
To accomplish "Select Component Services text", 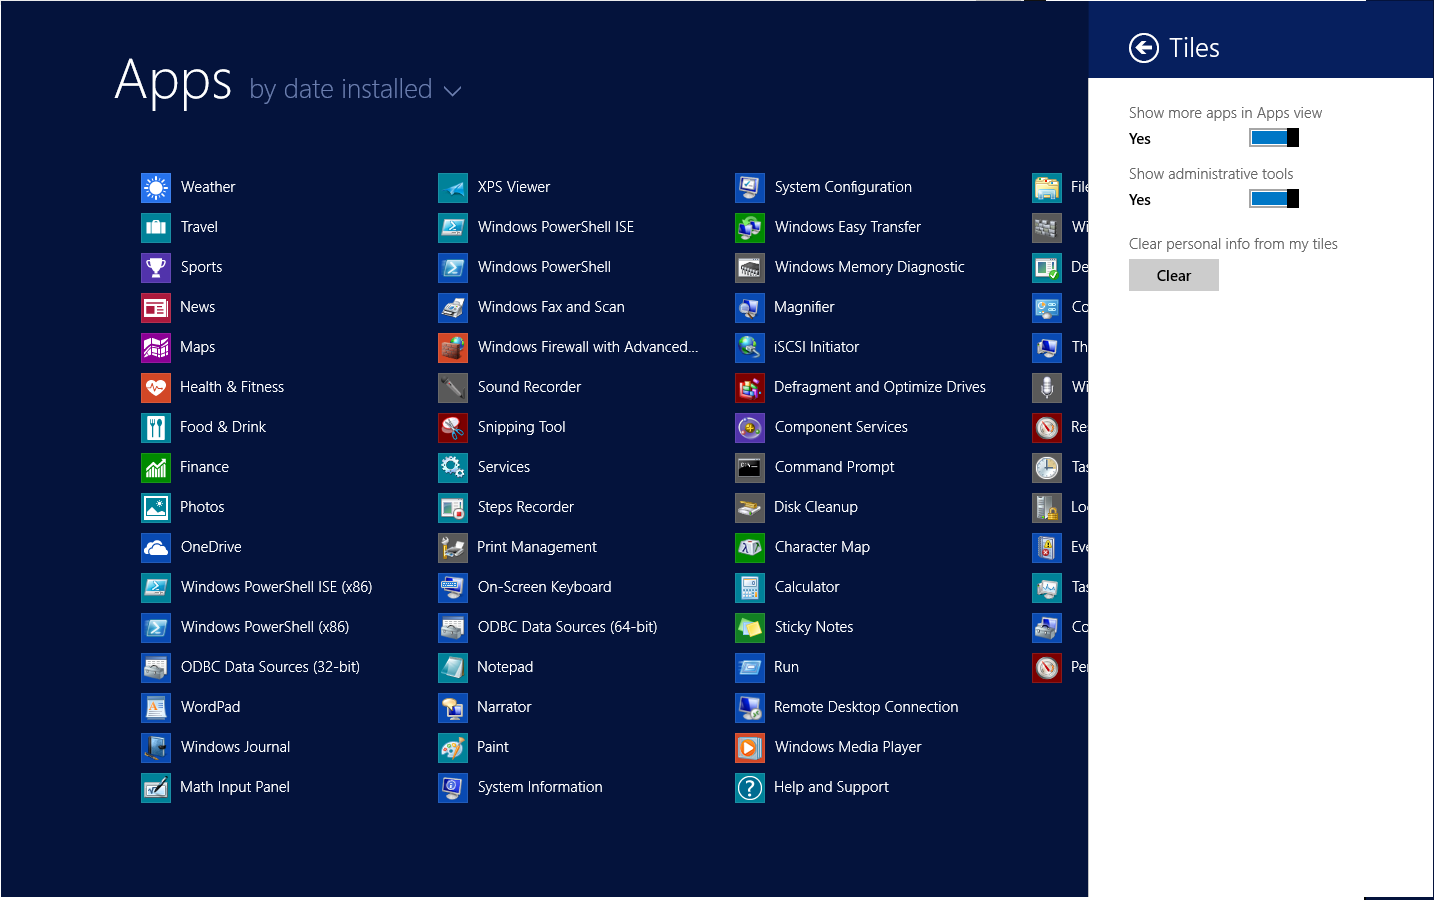I will [x=841, y=427].
